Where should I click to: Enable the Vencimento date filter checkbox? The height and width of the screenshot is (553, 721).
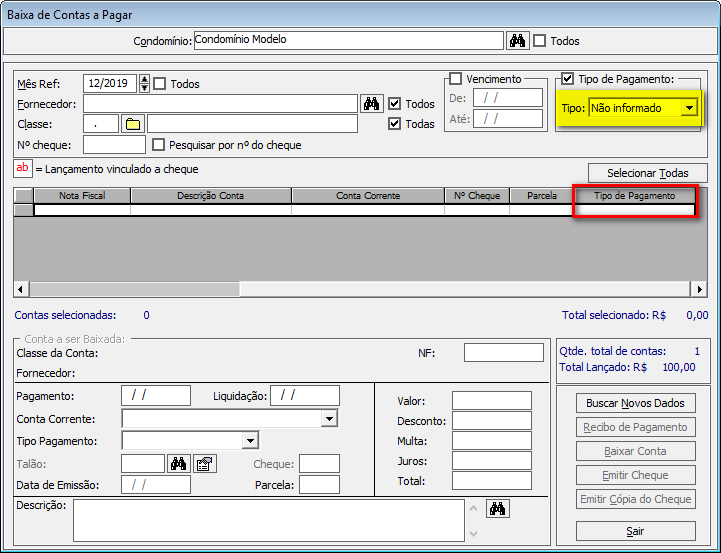pyautogui.click(x=456, y=79)
